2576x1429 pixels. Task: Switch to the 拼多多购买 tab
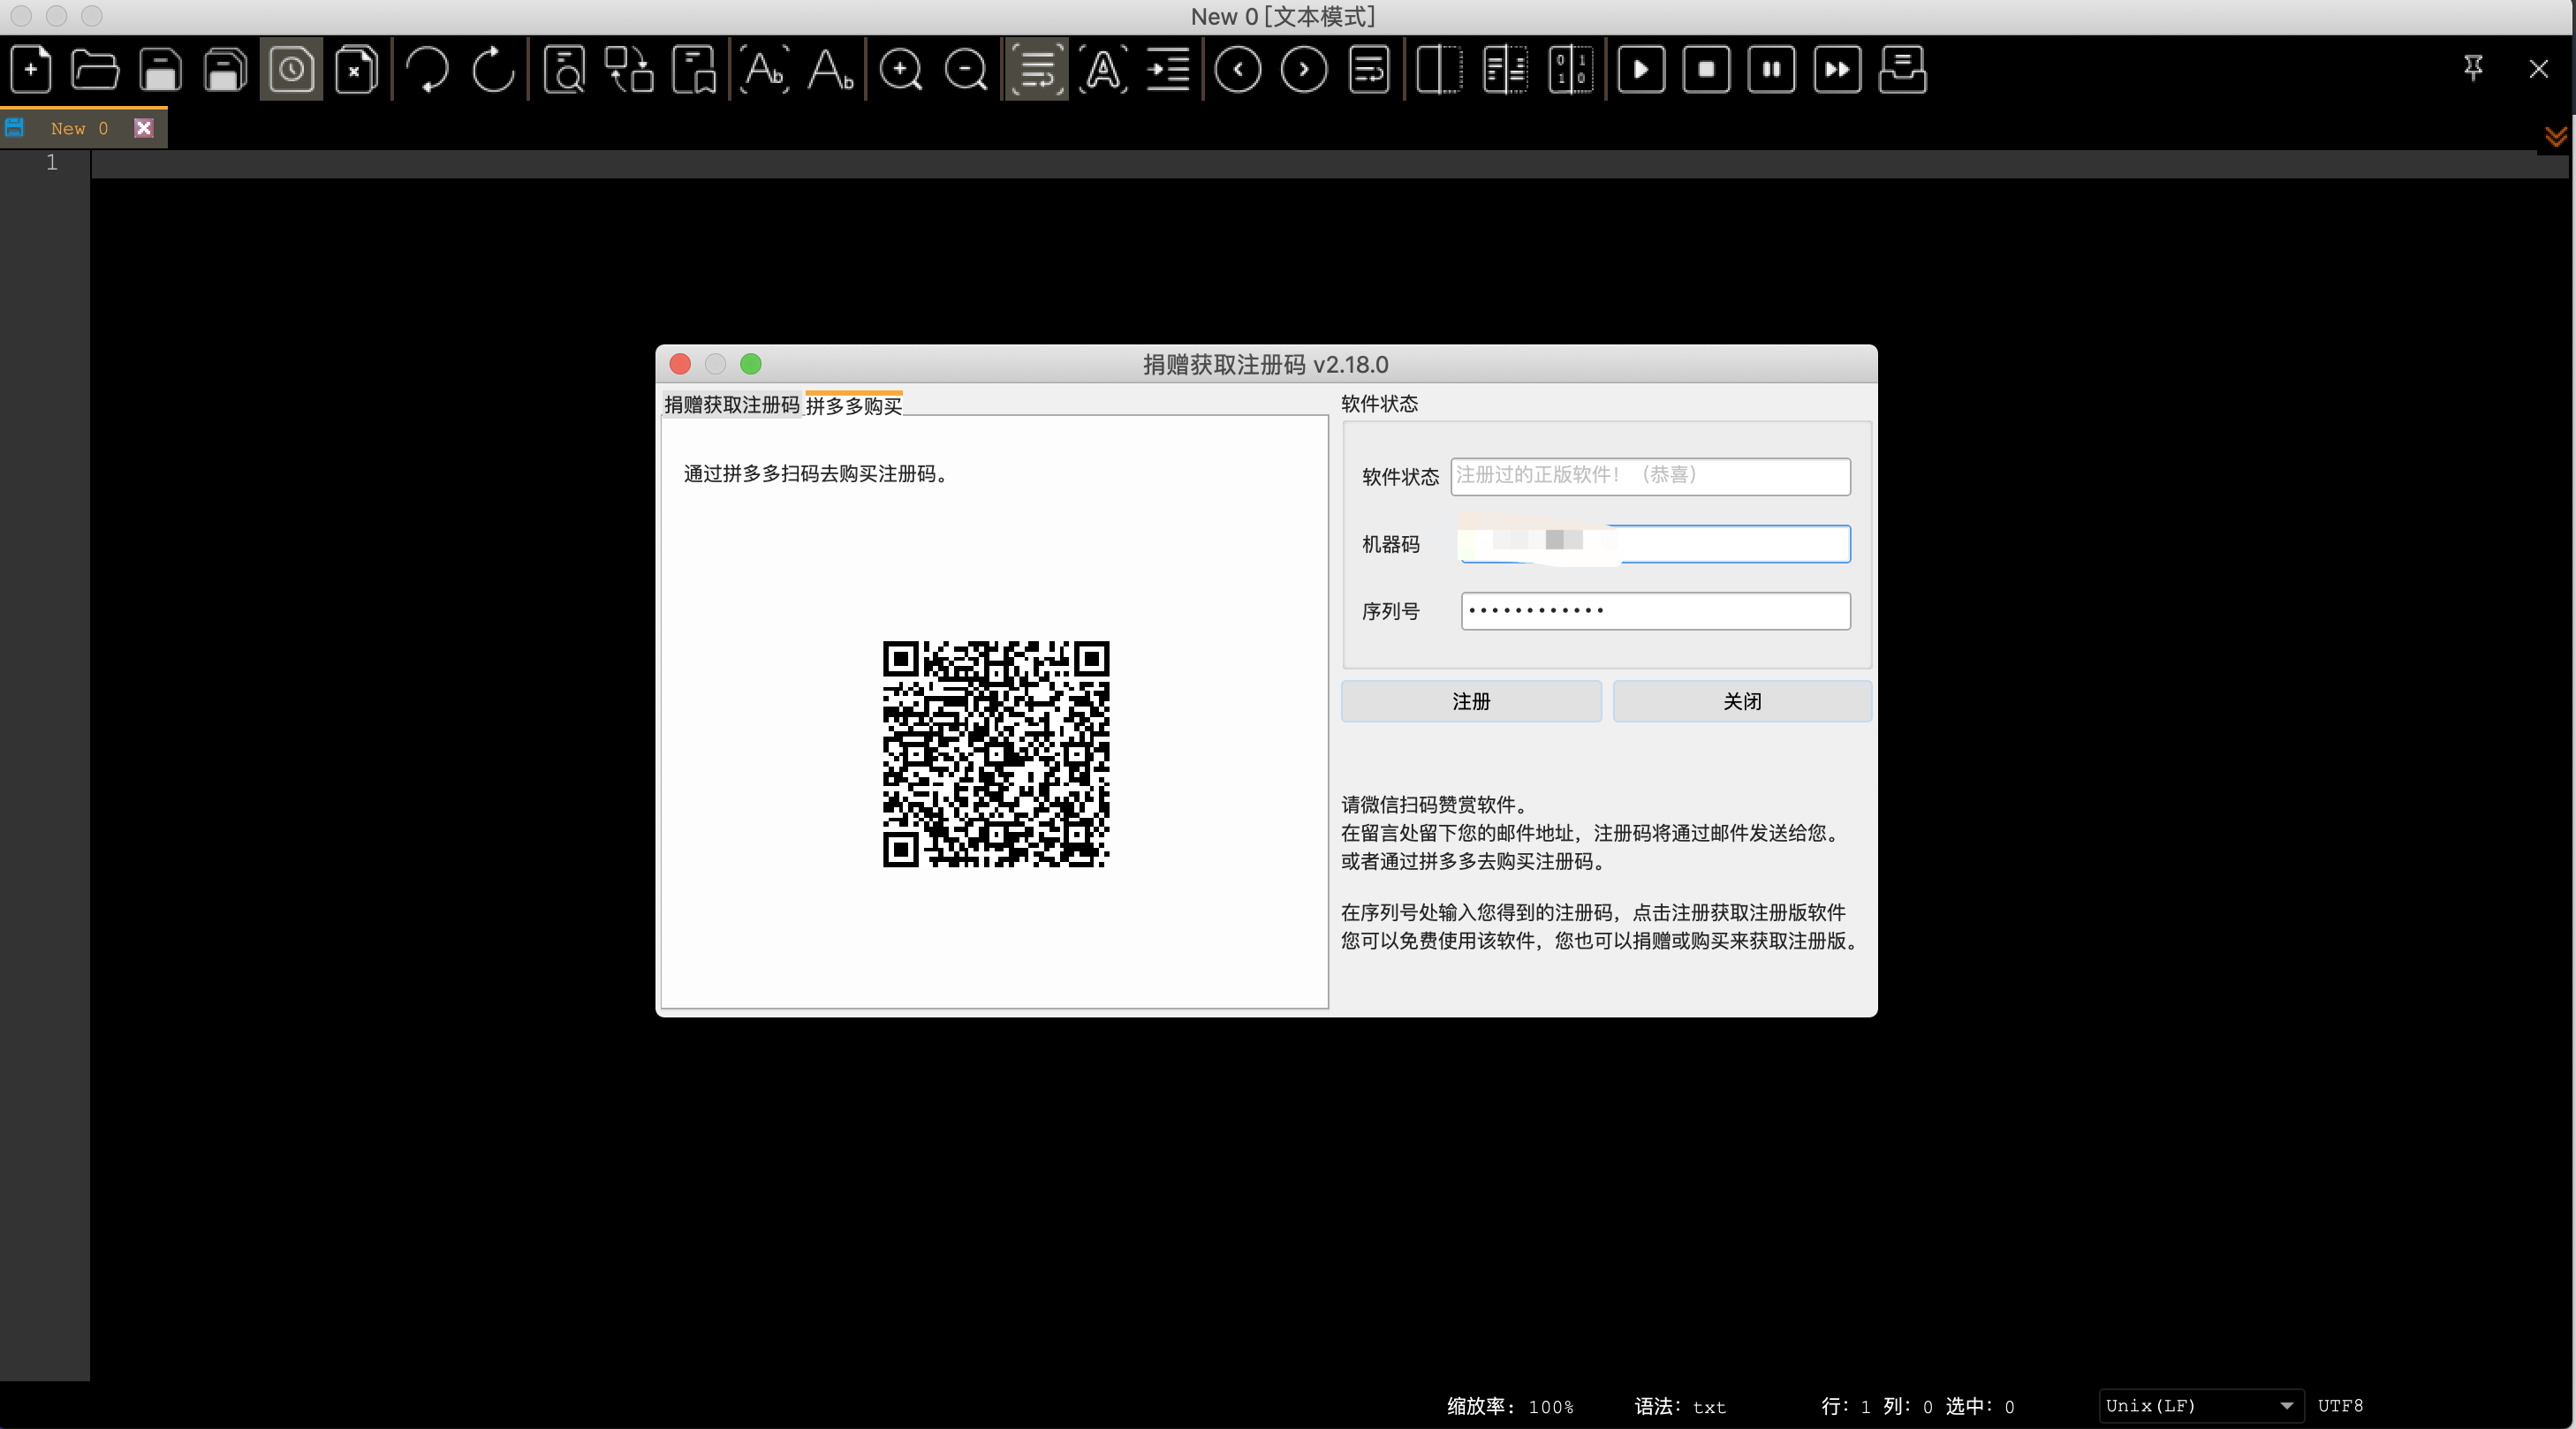854,405
